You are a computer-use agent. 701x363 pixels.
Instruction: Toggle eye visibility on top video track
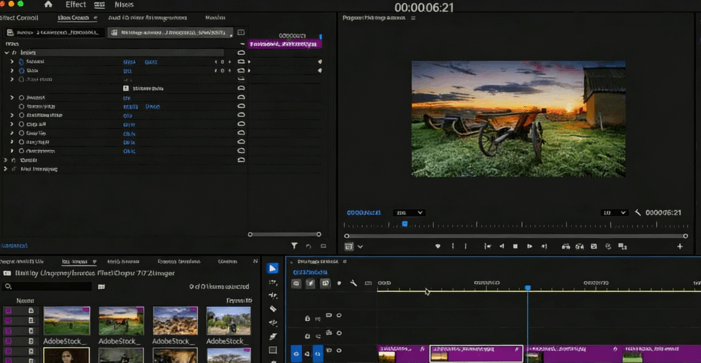339,316
